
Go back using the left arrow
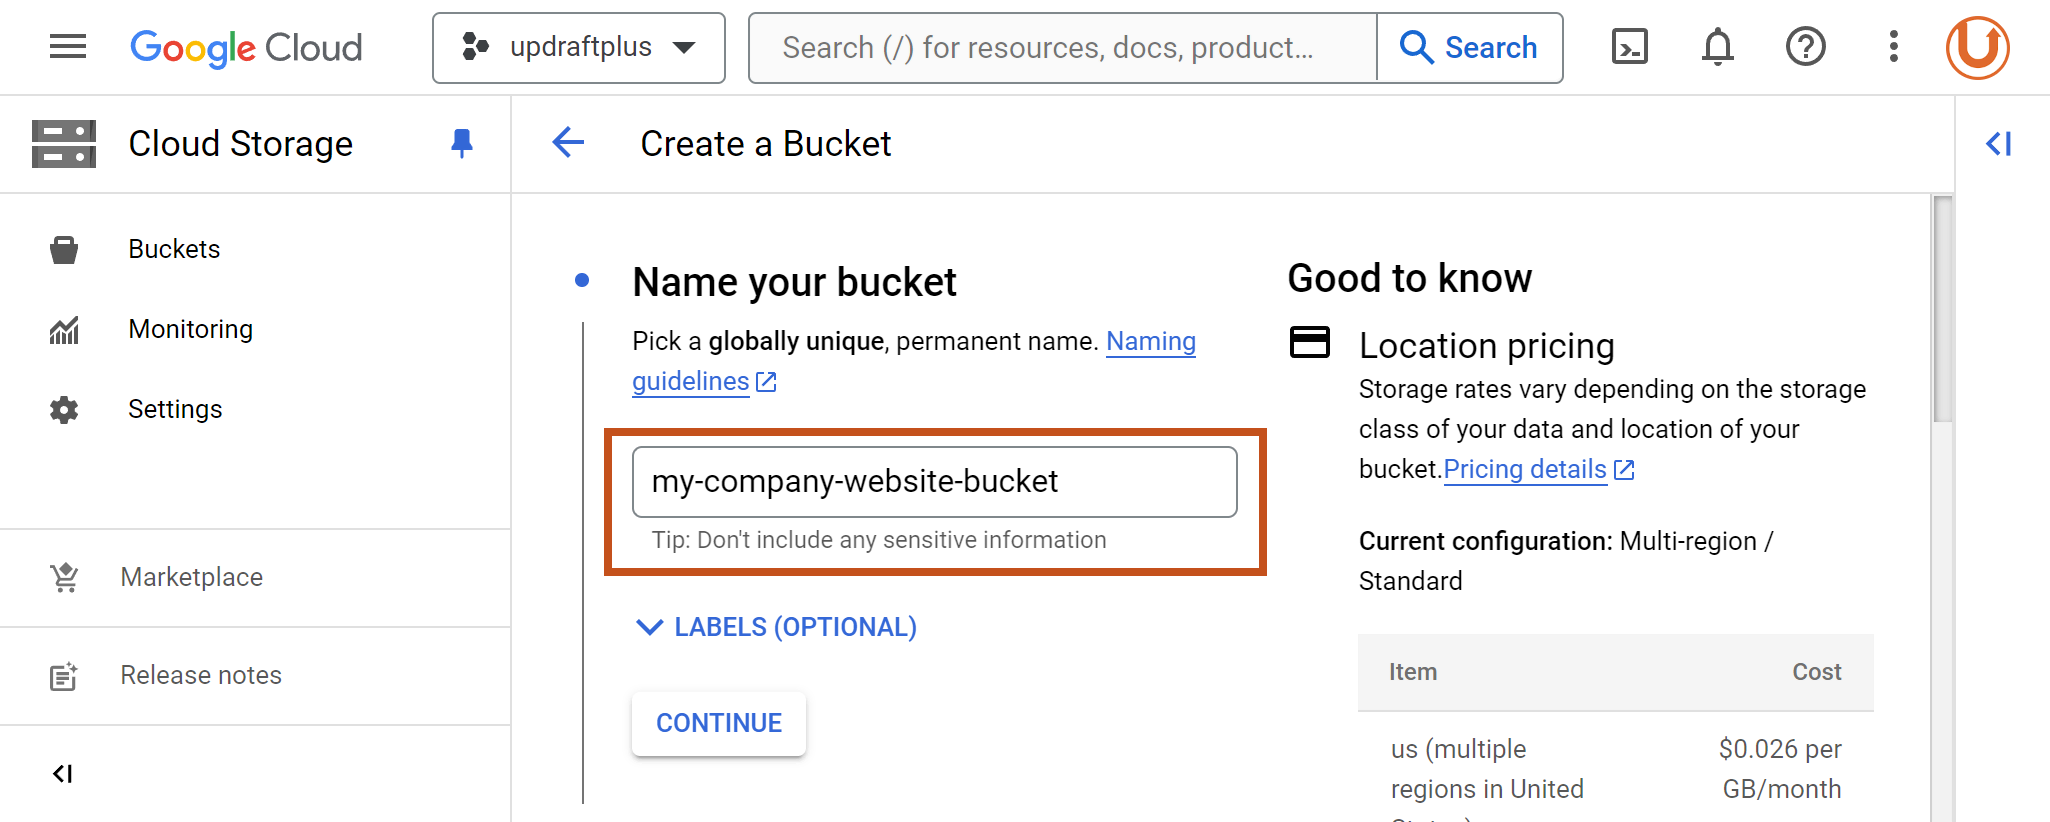click(x=568, y=143)
